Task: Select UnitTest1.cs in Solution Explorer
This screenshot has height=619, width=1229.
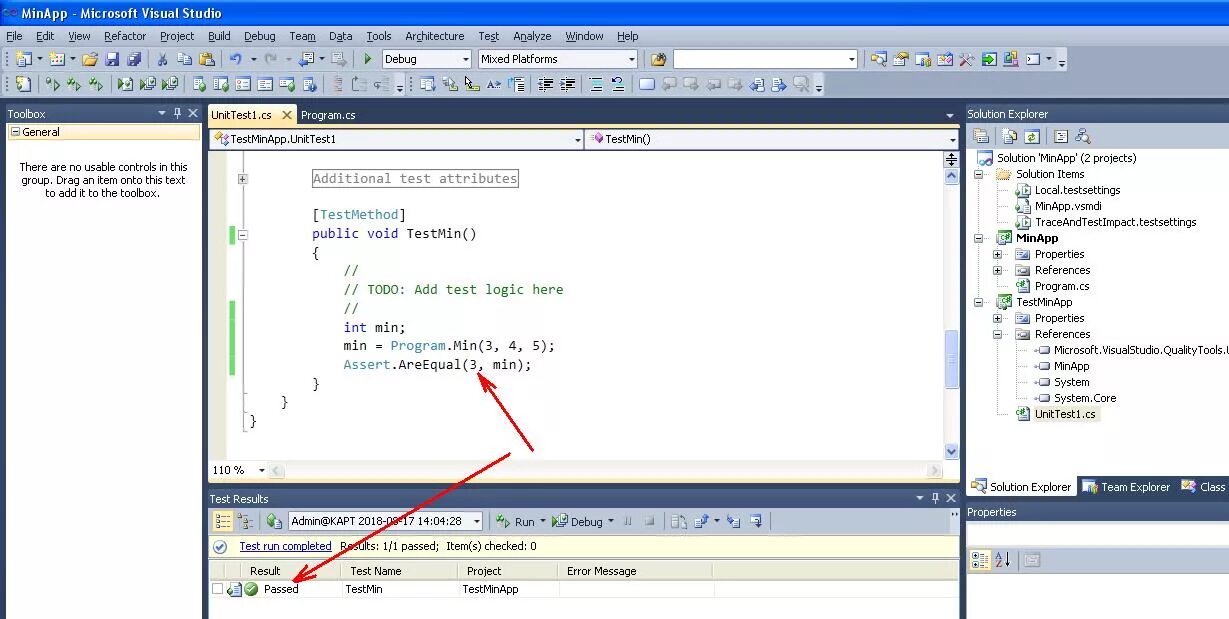Action: [1065, 414]
